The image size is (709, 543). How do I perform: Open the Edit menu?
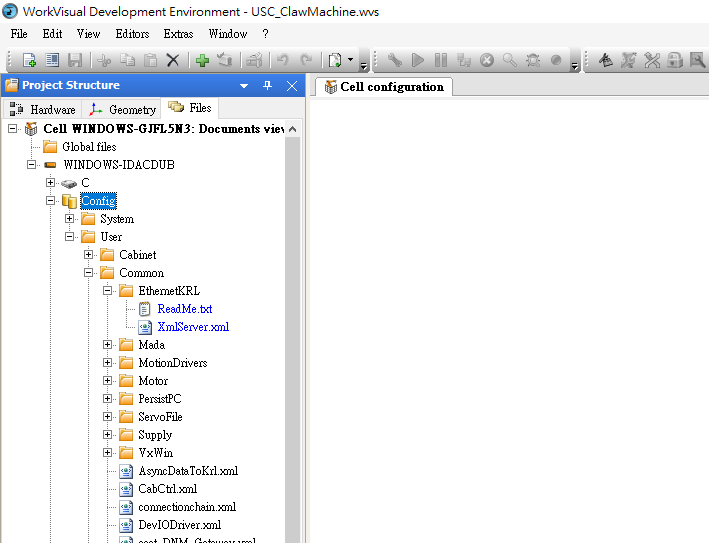tap(52, 34)
